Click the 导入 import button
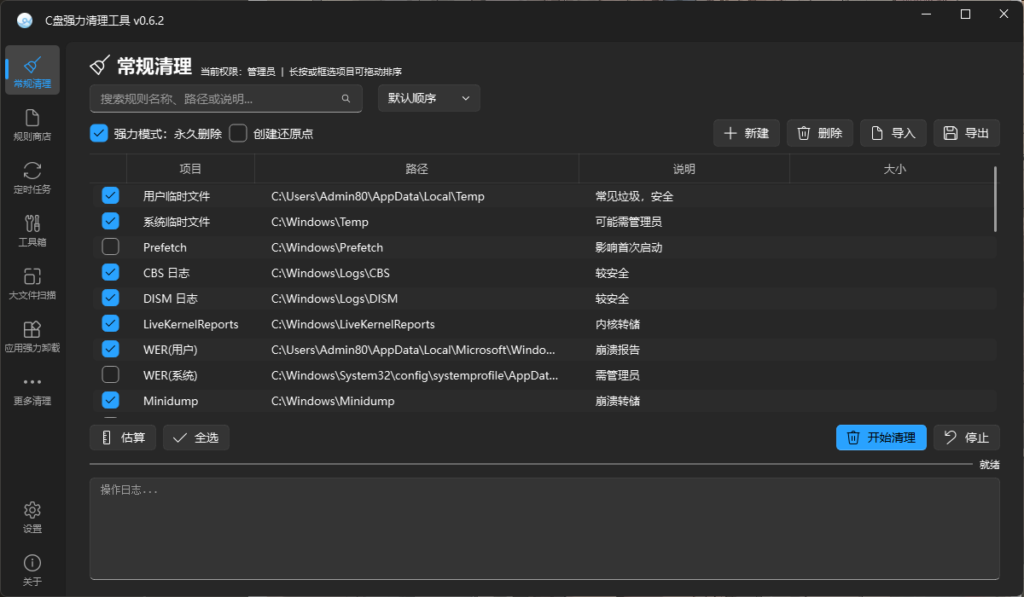1024x597 pixels. click(x=893, y=133)
